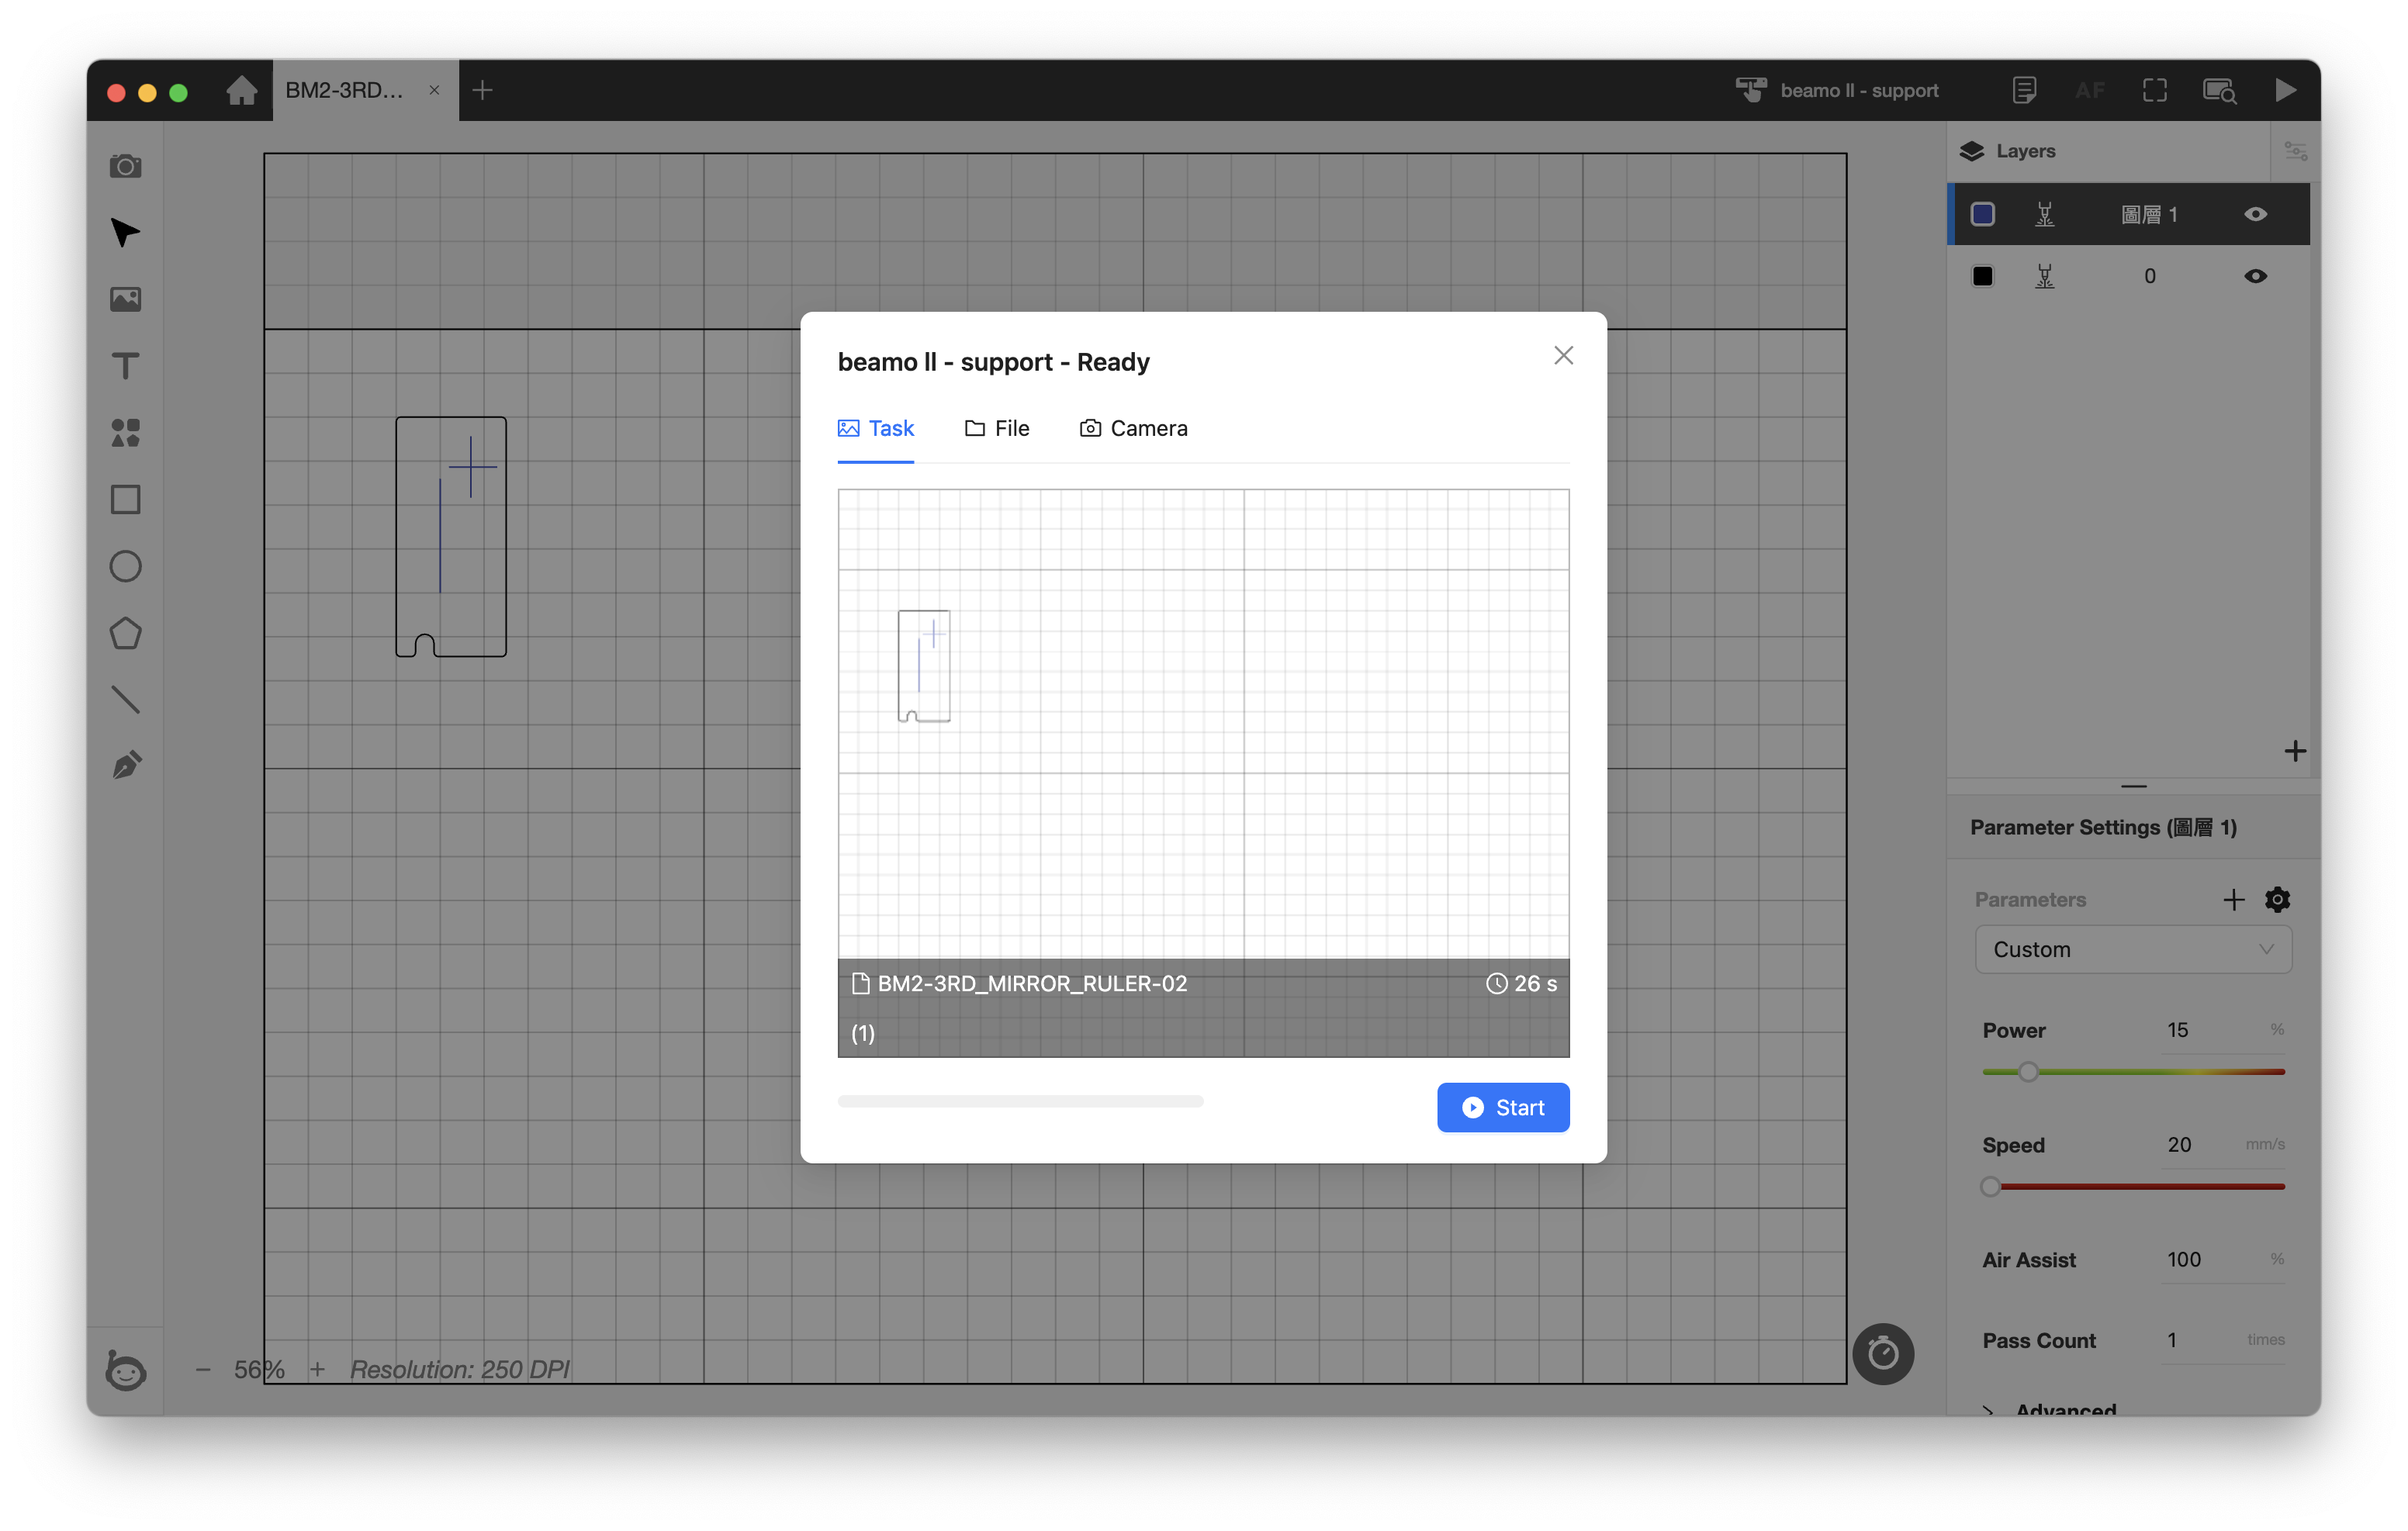Toggle visibility of layer 圖層 1
Screen dimensions: 2408x1531
pyautogui.click(x=2255, y=214)
